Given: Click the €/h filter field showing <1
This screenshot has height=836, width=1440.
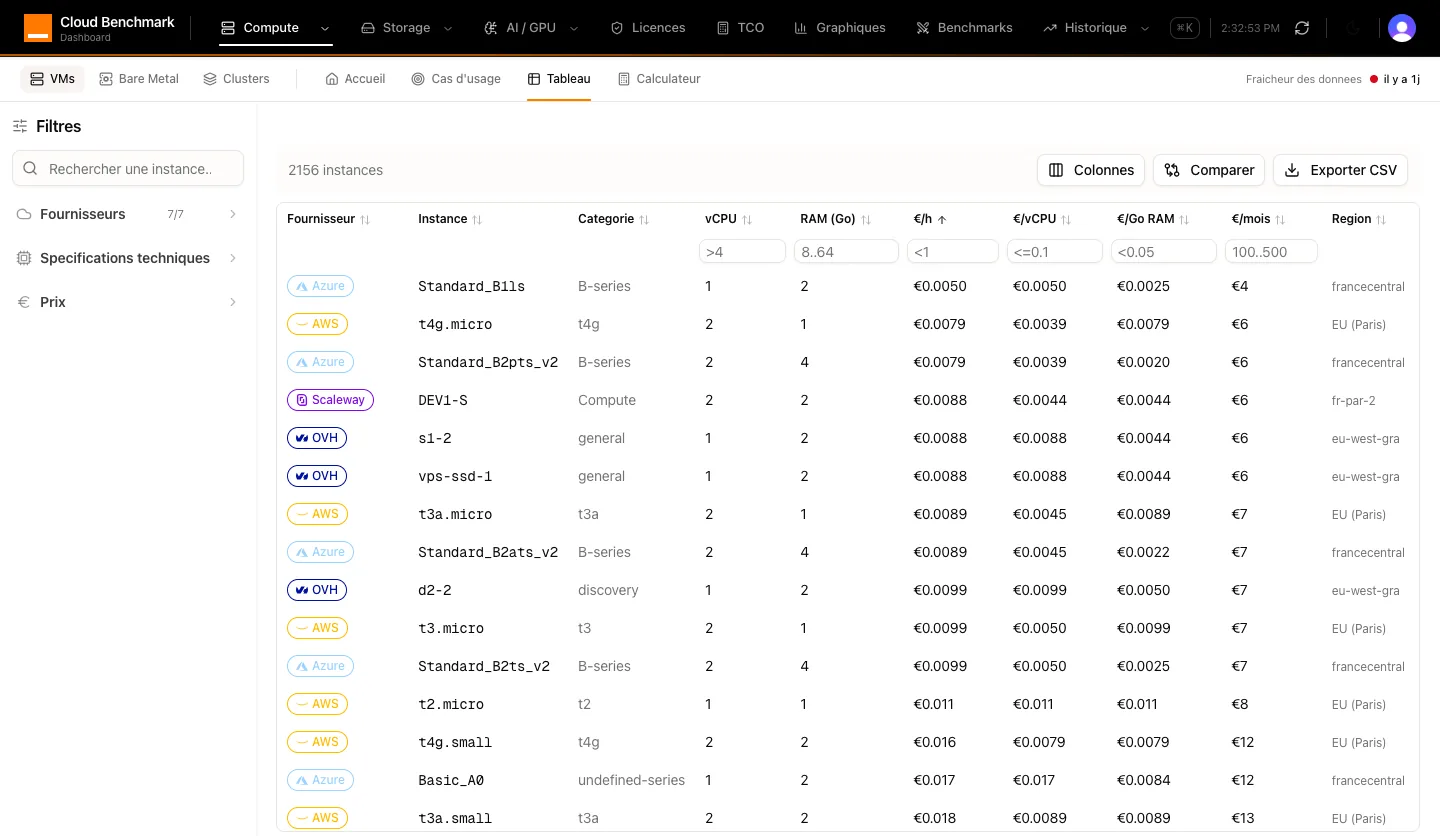Looking at the screenshot, I should tap(953, 251).
